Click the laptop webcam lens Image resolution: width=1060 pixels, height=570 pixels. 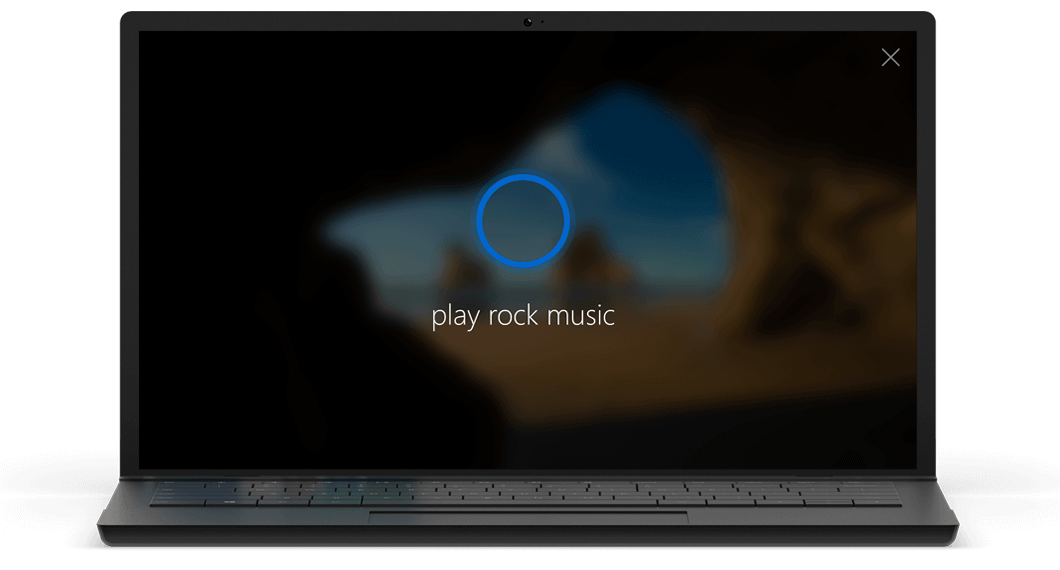click(528, 22)
